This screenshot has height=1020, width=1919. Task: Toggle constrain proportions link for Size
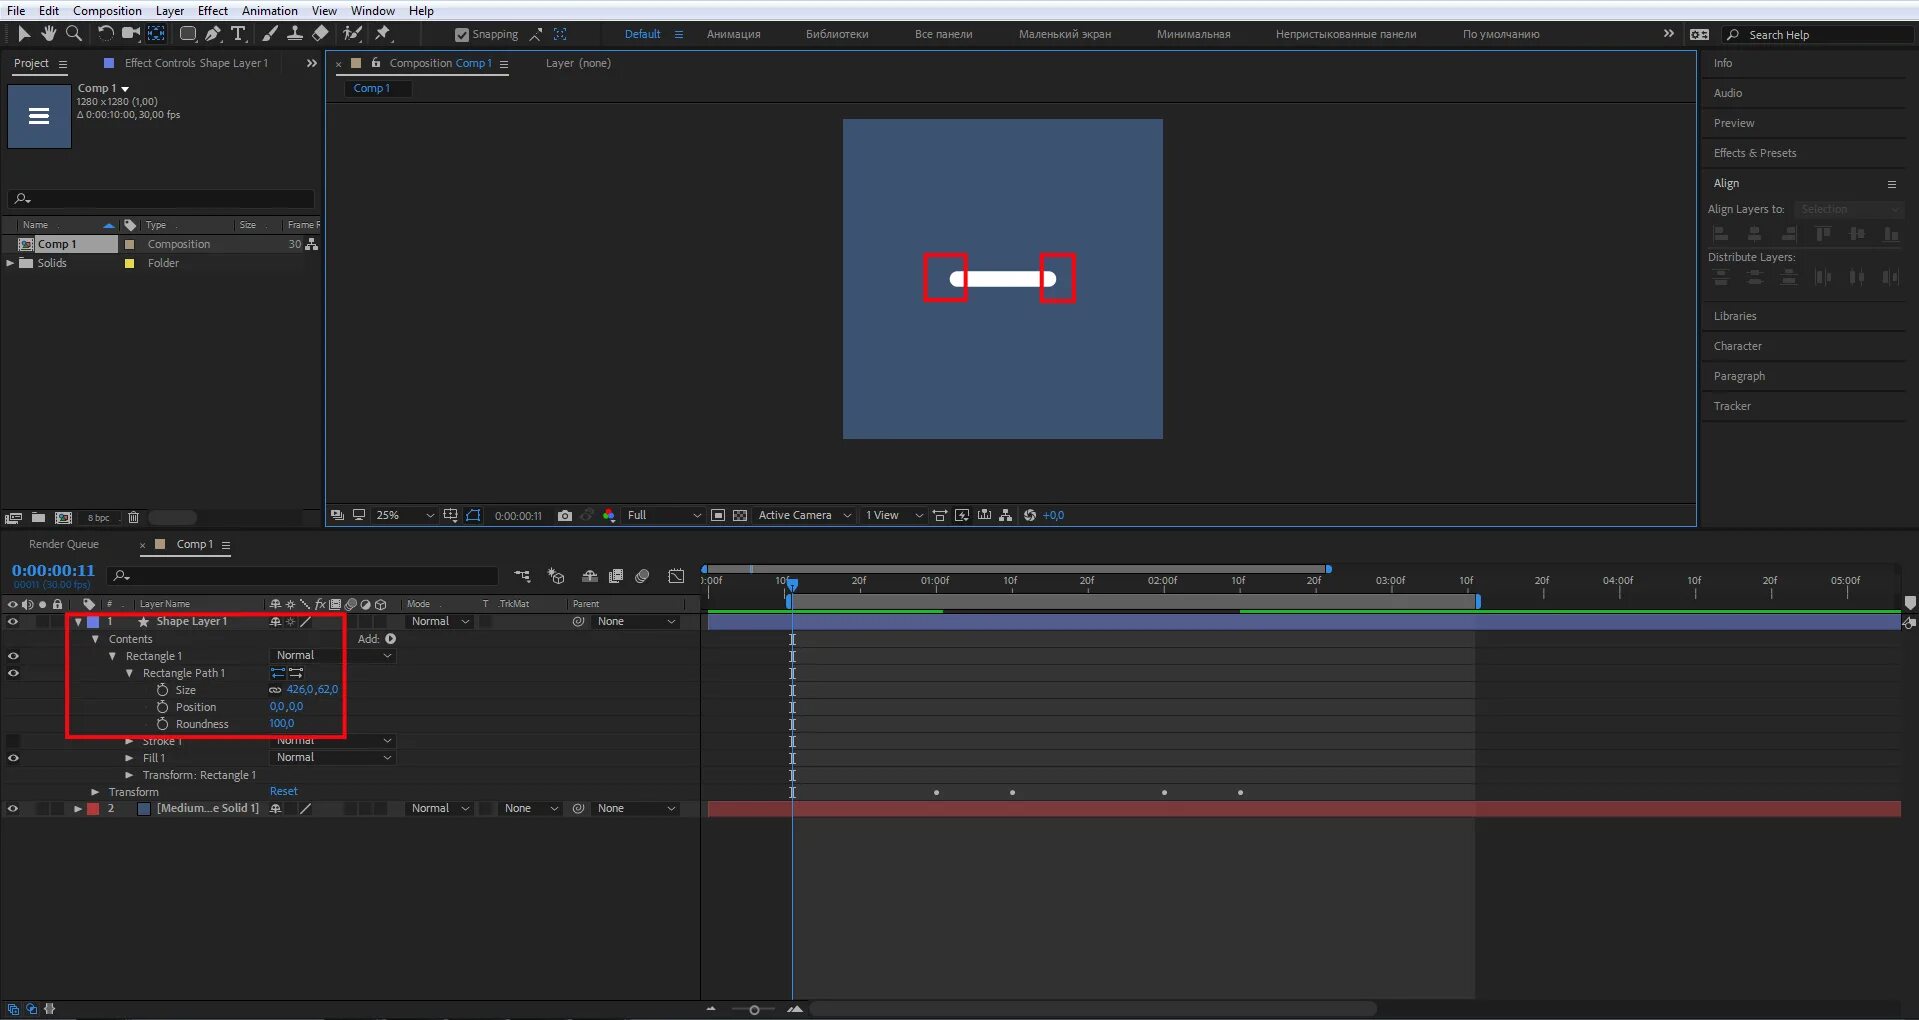(275, 690)
